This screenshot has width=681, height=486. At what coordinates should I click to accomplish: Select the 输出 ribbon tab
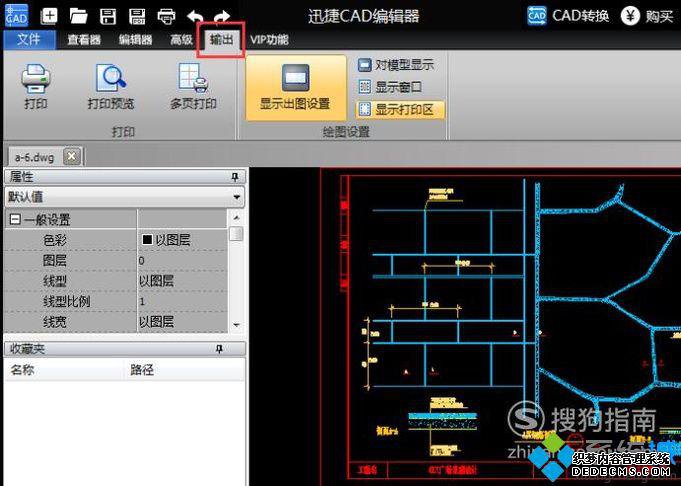coord(221,40)
